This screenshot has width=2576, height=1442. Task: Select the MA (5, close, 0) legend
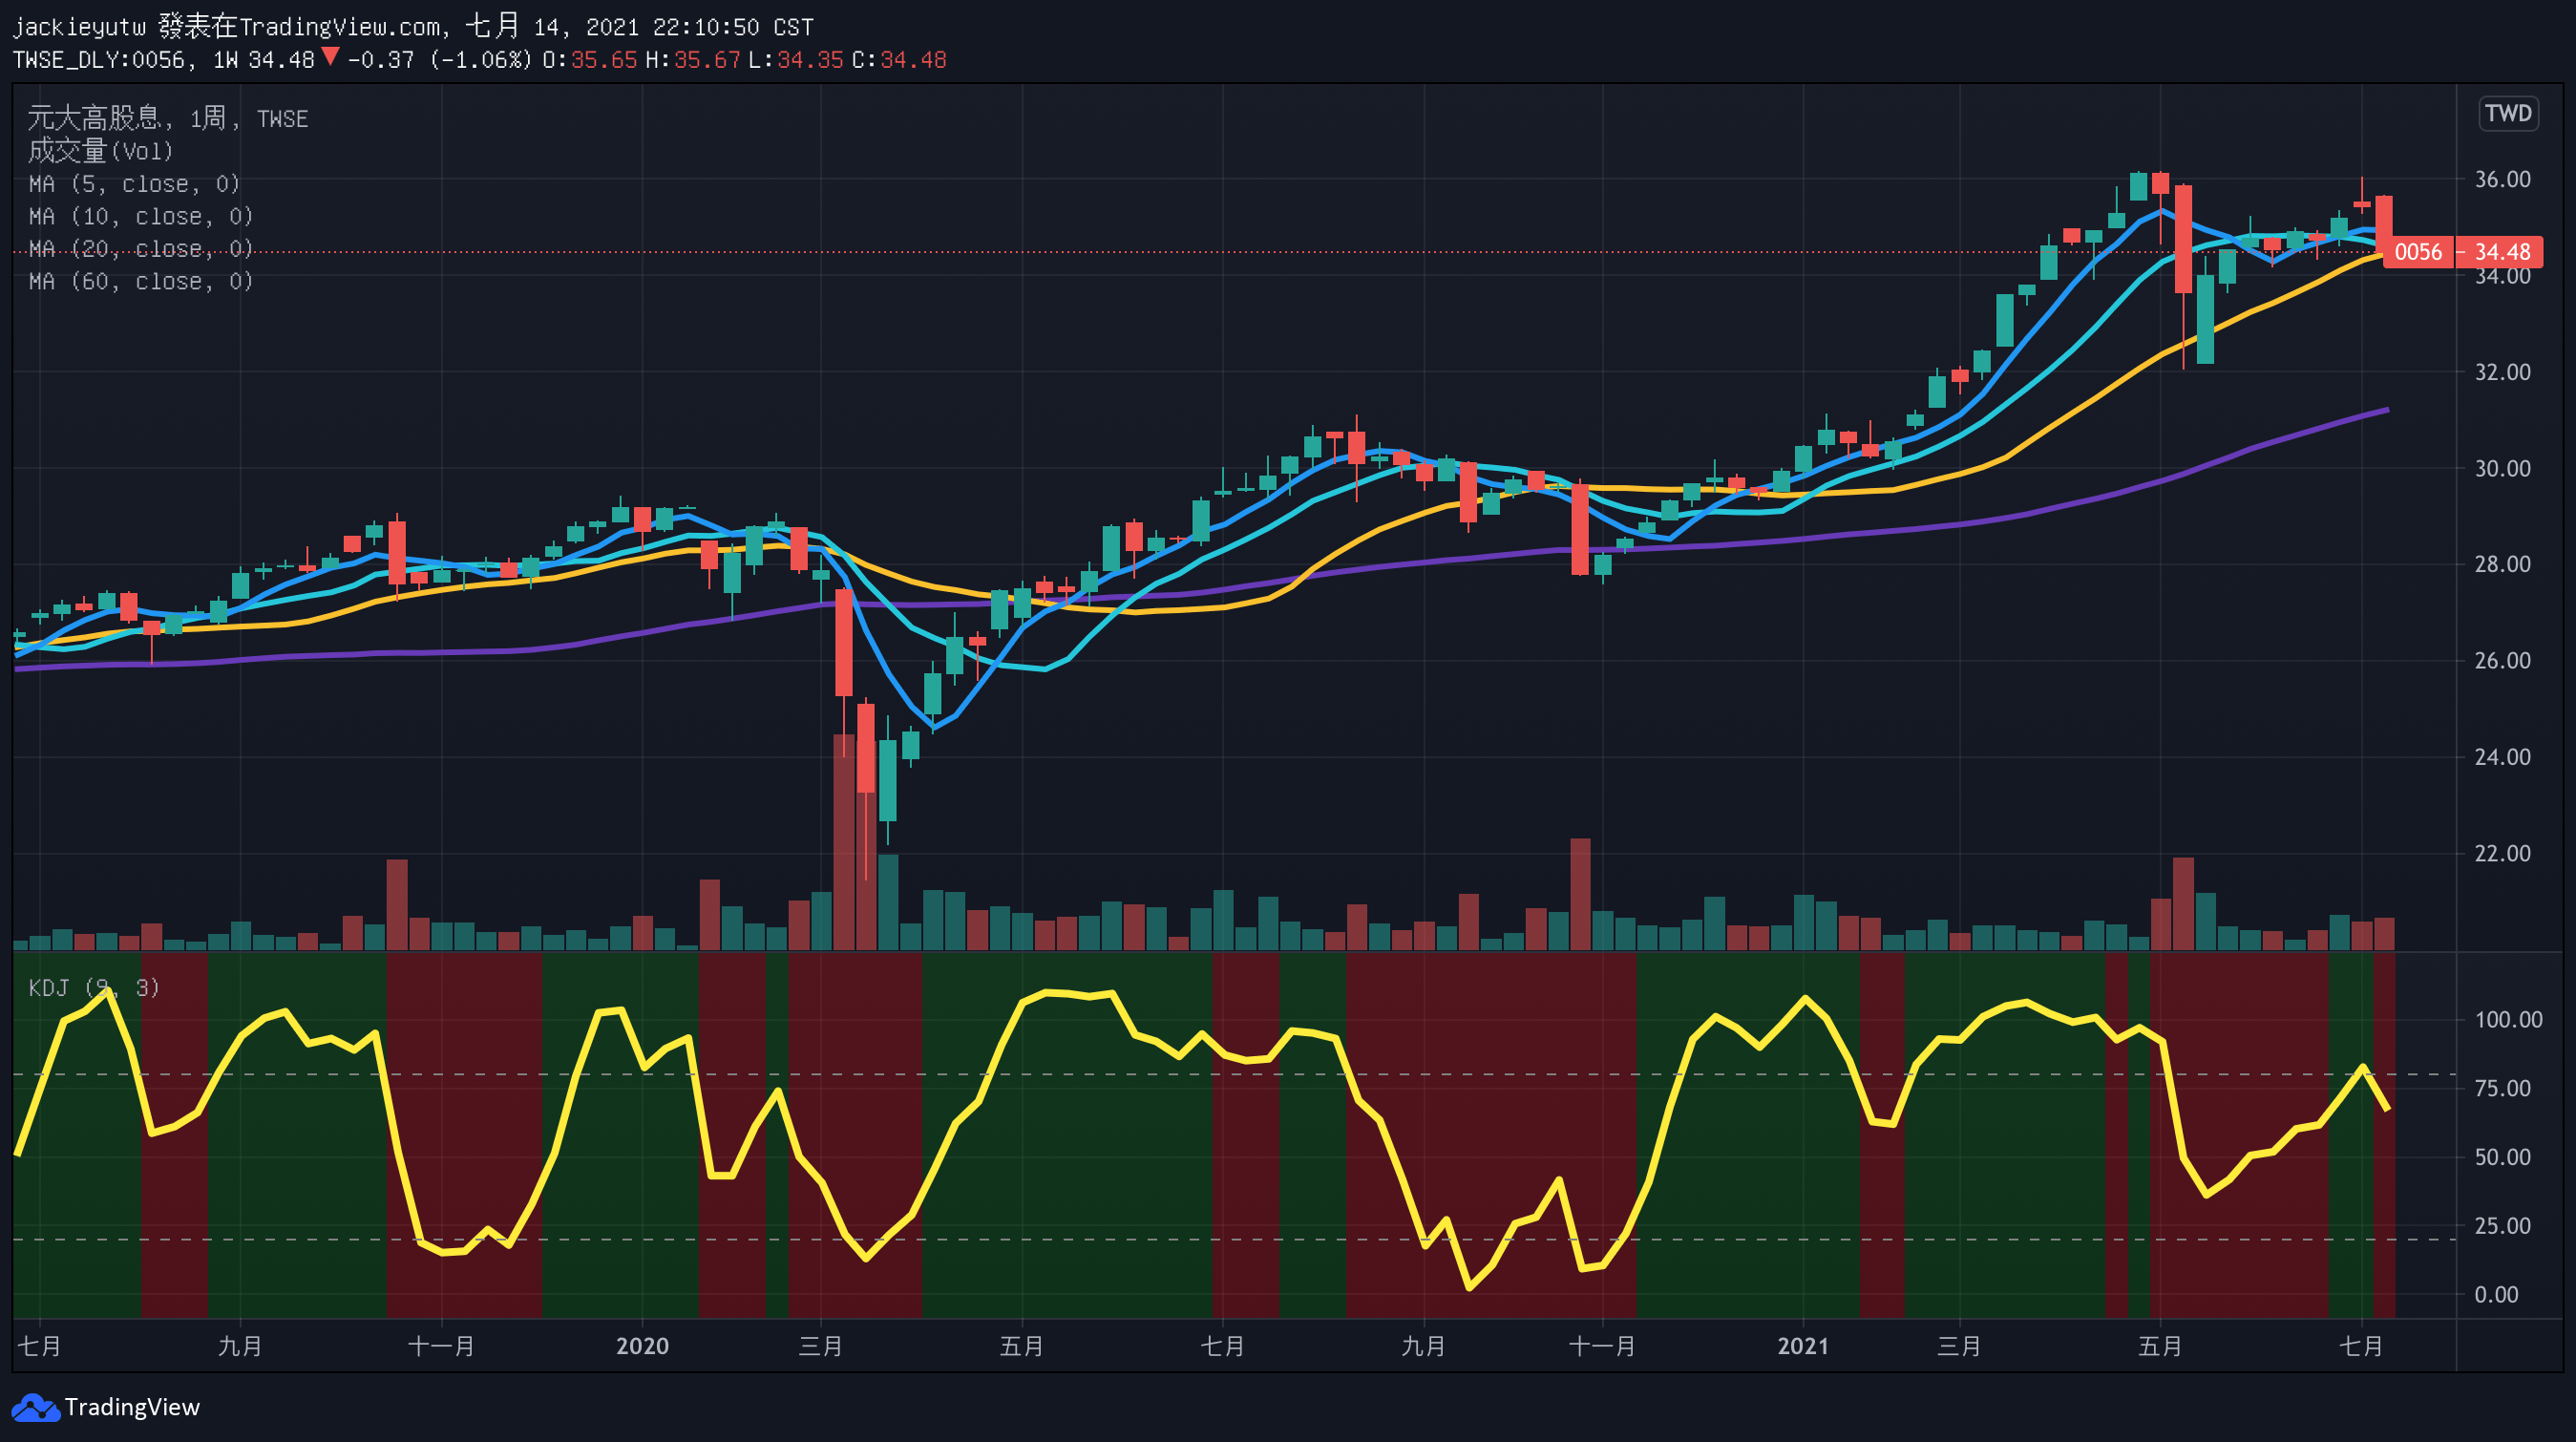134,184
